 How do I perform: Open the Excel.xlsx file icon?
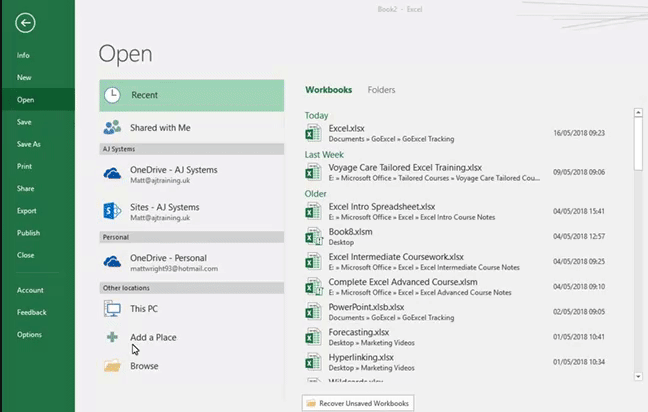point(314,133)
